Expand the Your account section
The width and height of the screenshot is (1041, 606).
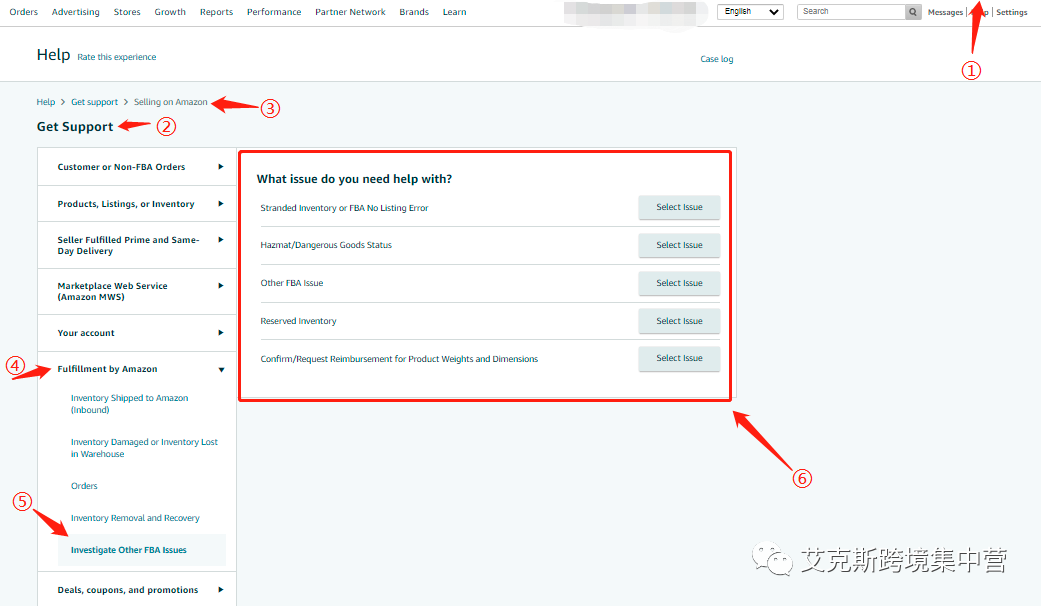coord(136,333)
